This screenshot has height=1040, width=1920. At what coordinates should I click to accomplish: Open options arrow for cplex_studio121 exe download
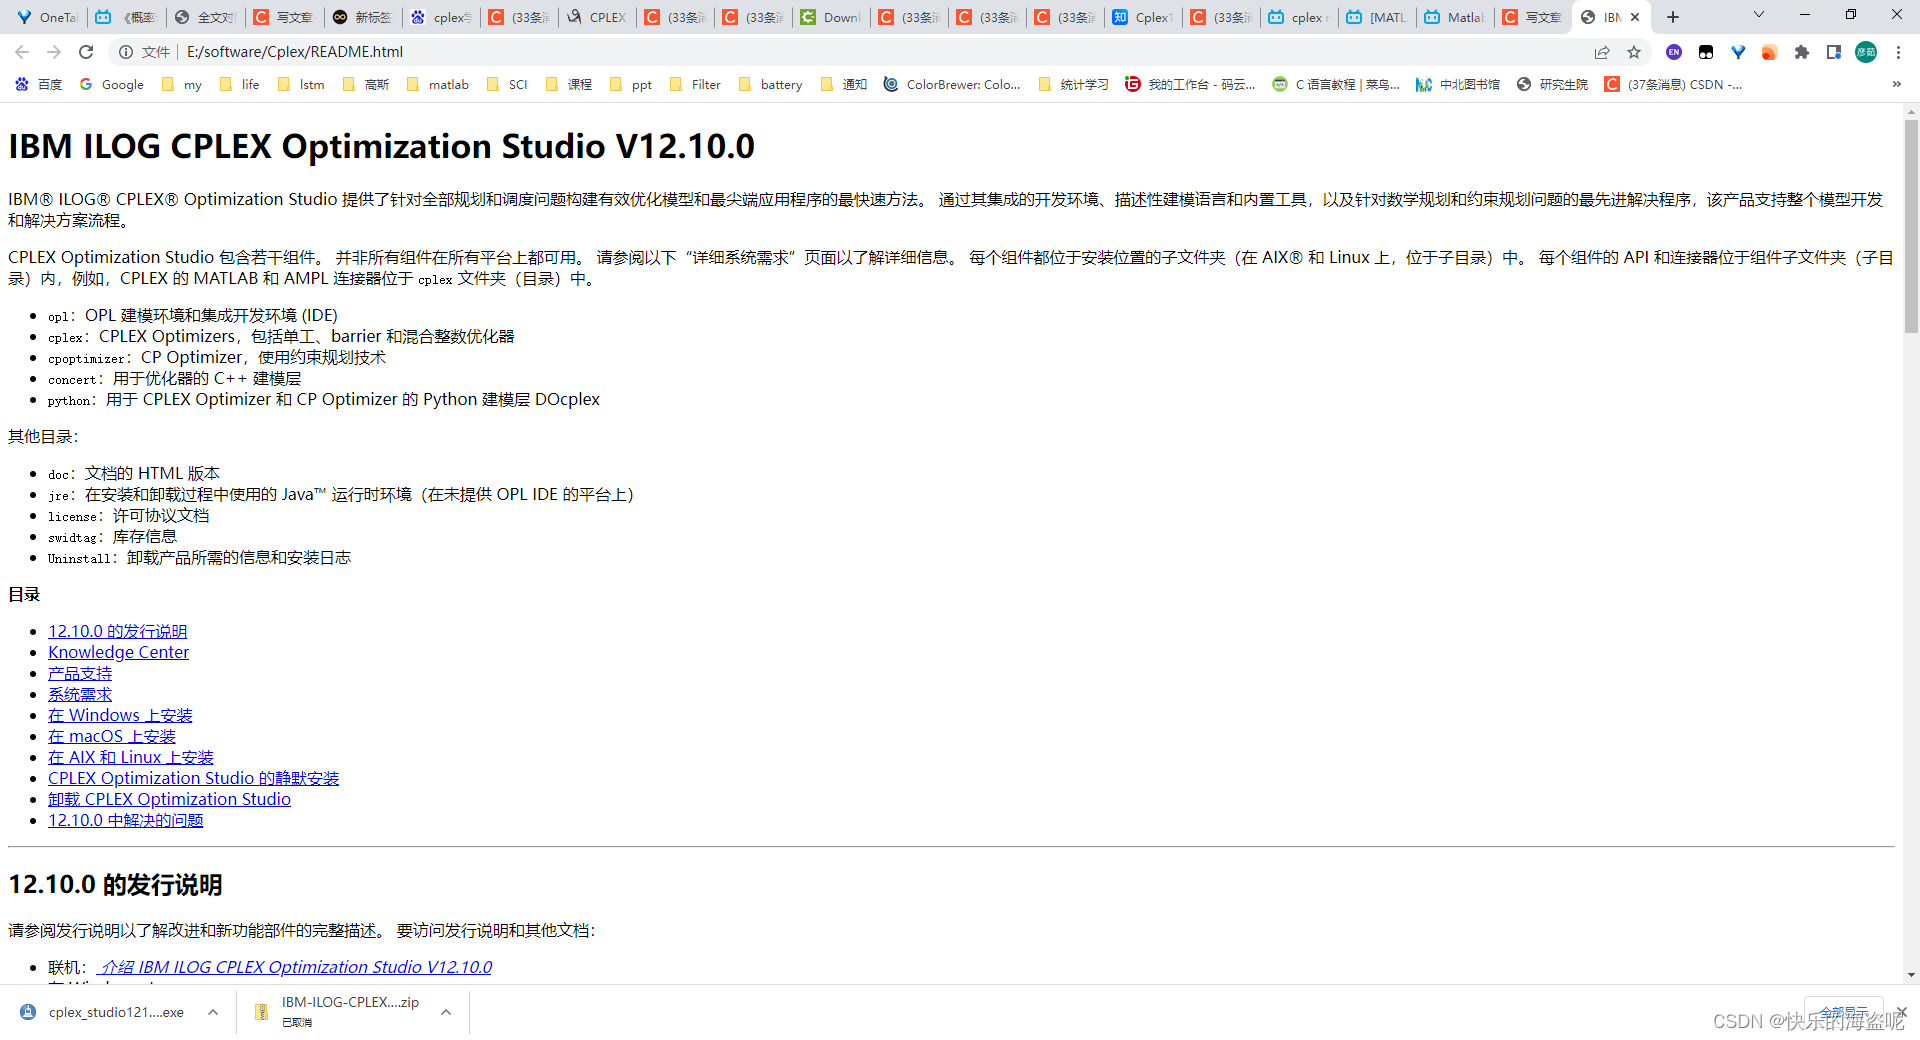(x=213, y=1012)
